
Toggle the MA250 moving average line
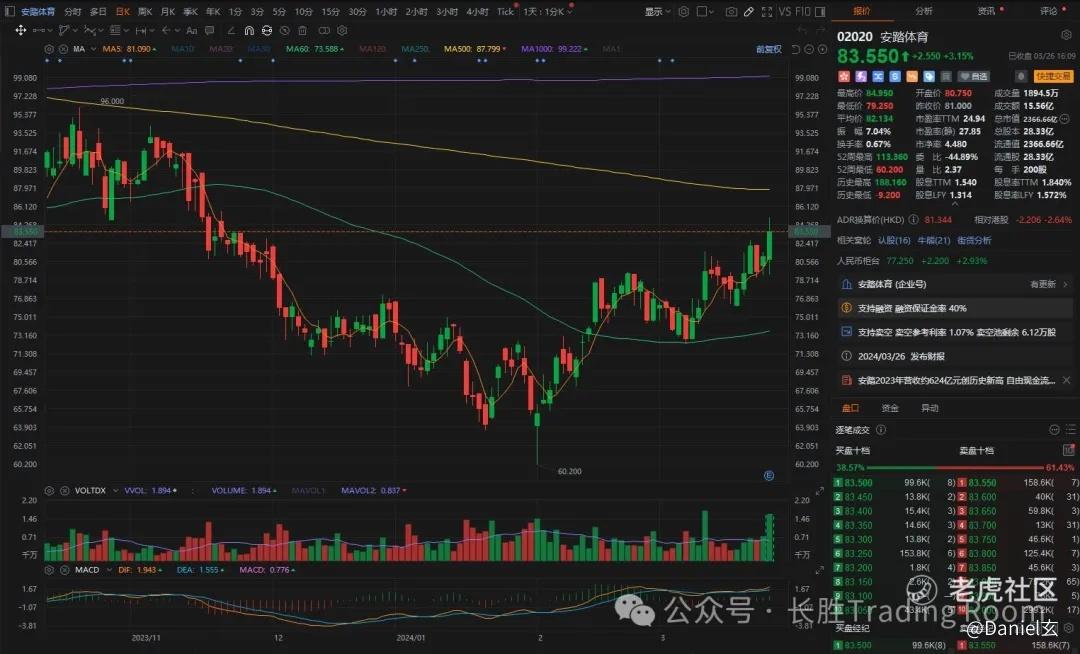coord(415,49)
